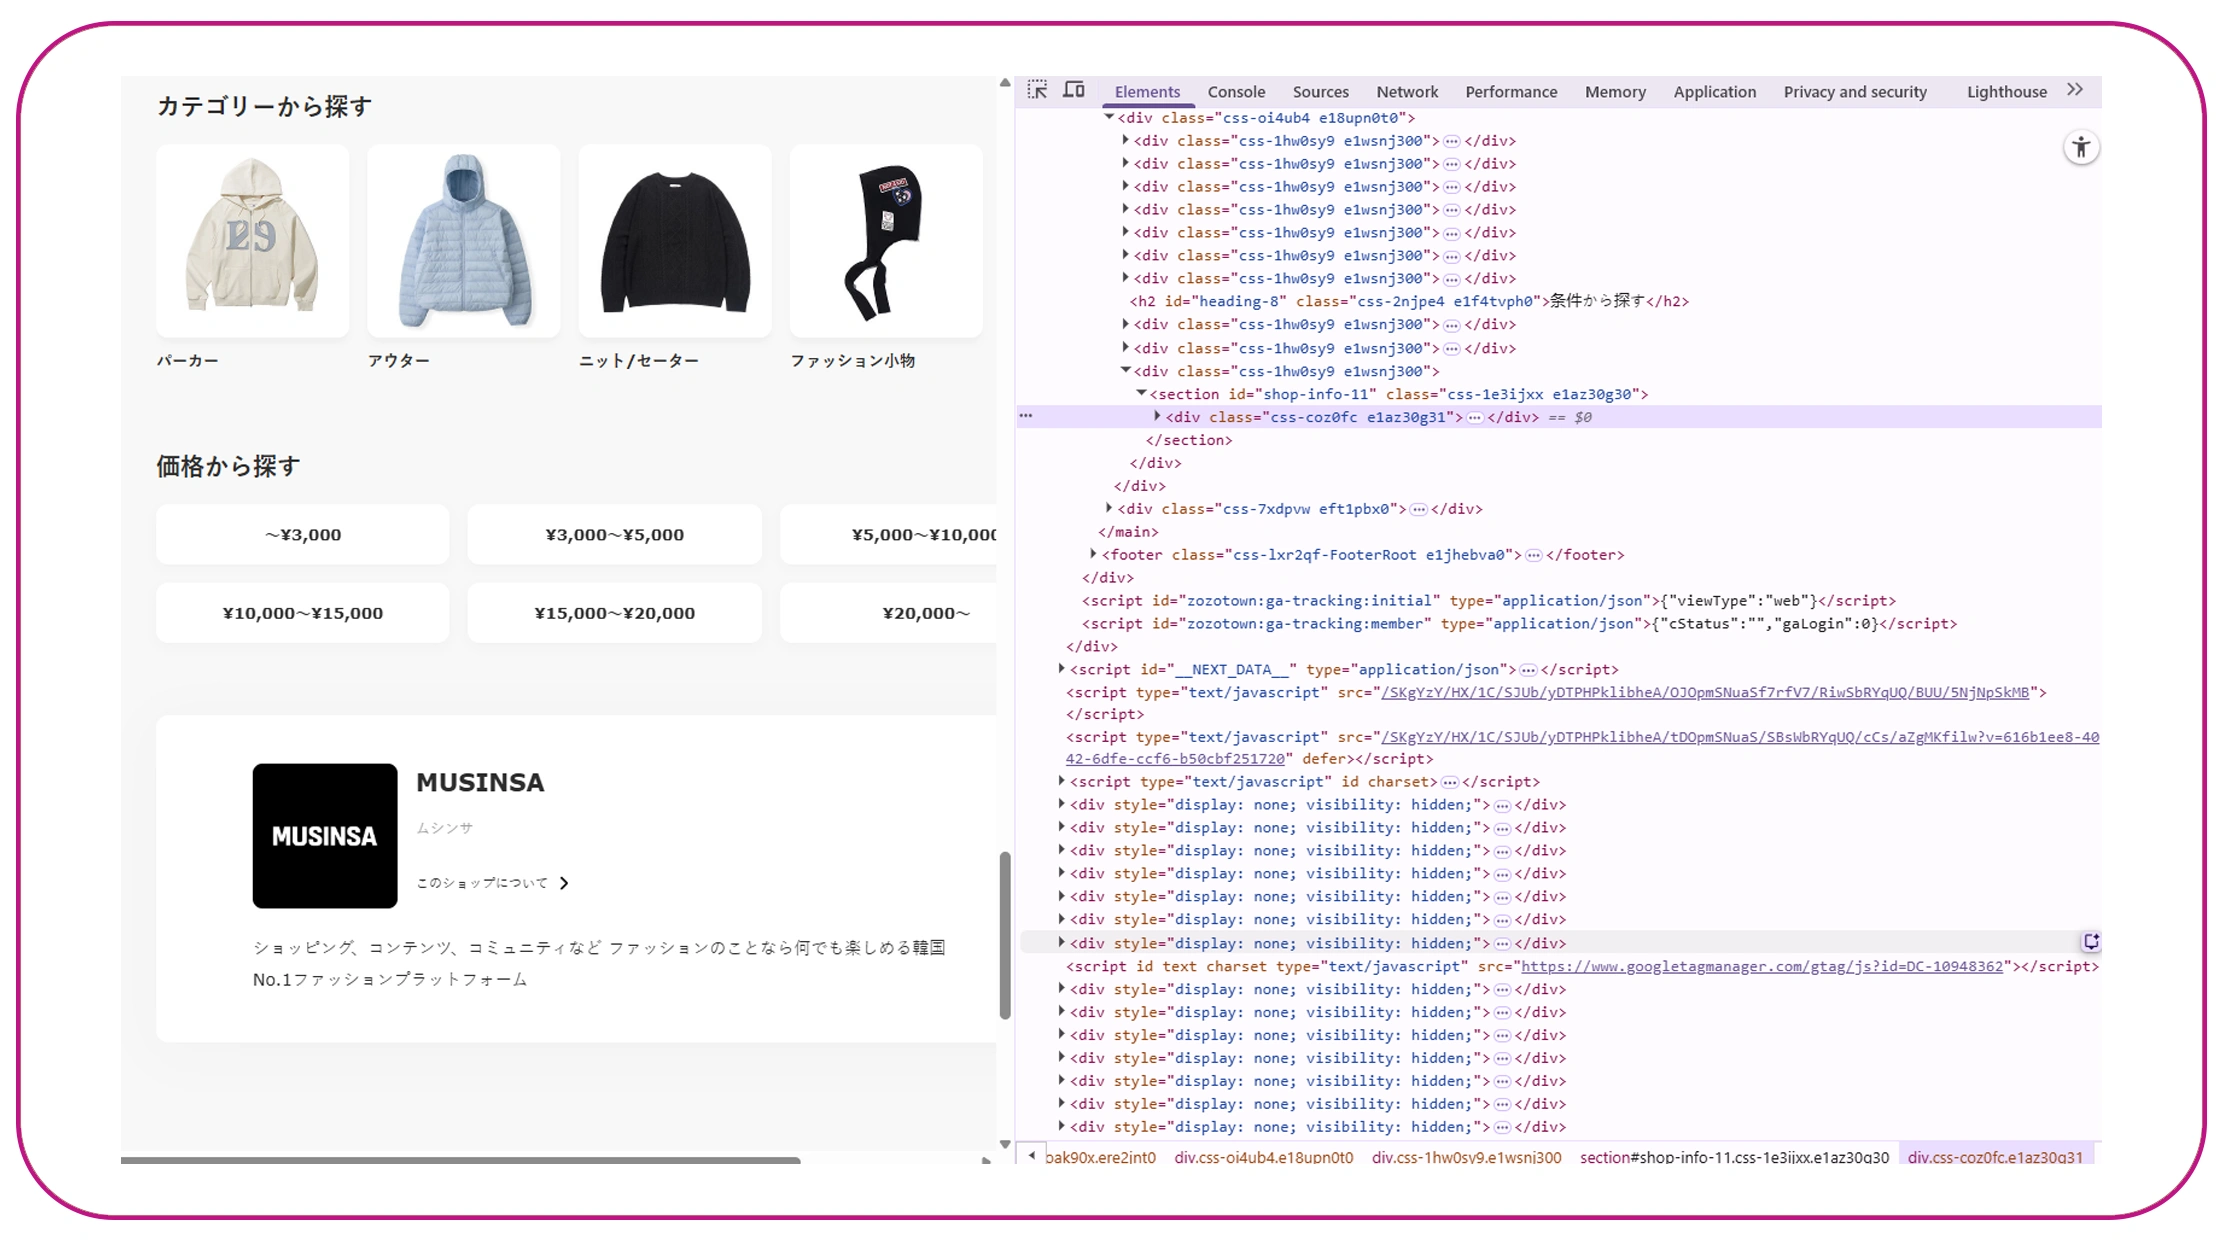Show more DevTools tabs chevron
Screen dimensions: 2223x1240
coord(2075,90)
